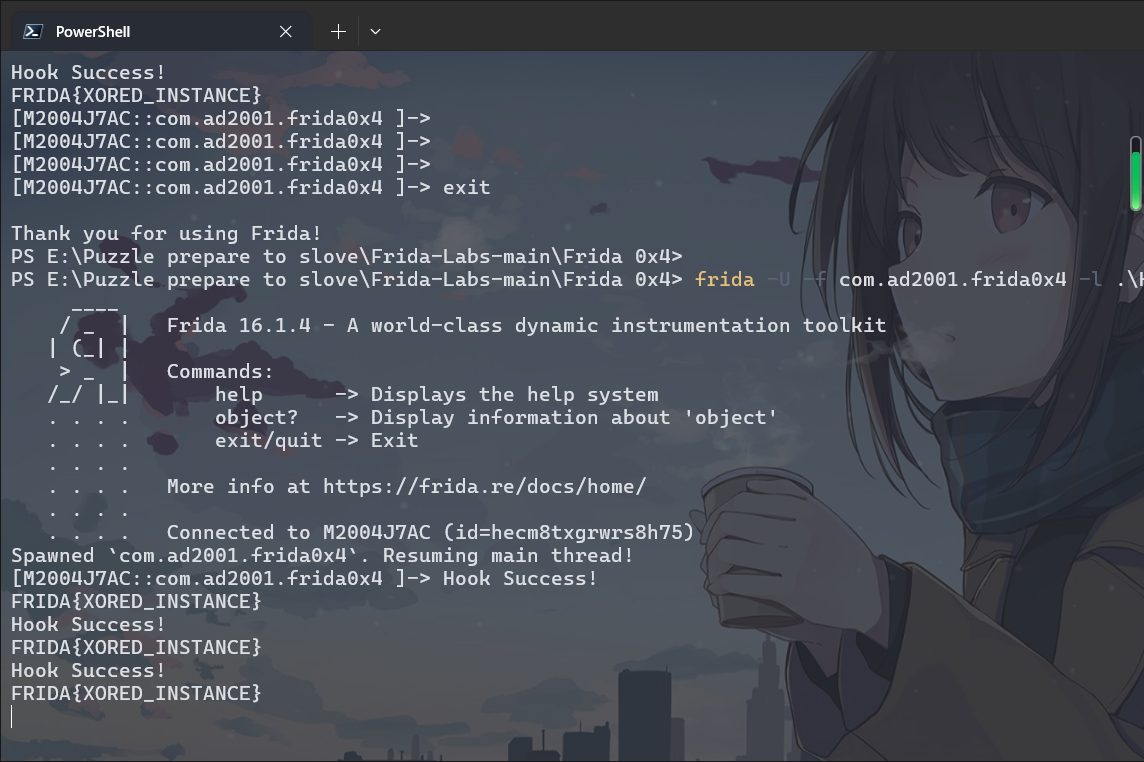Close the PowerShell tab
The image size is (1144, 762).
tap(286, 31)
